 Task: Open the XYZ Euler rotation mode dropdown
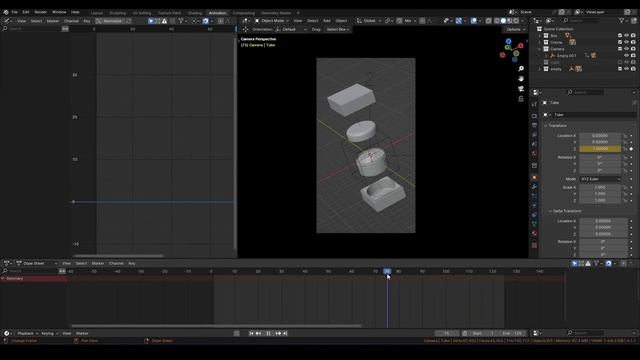[x=600, y=179]
